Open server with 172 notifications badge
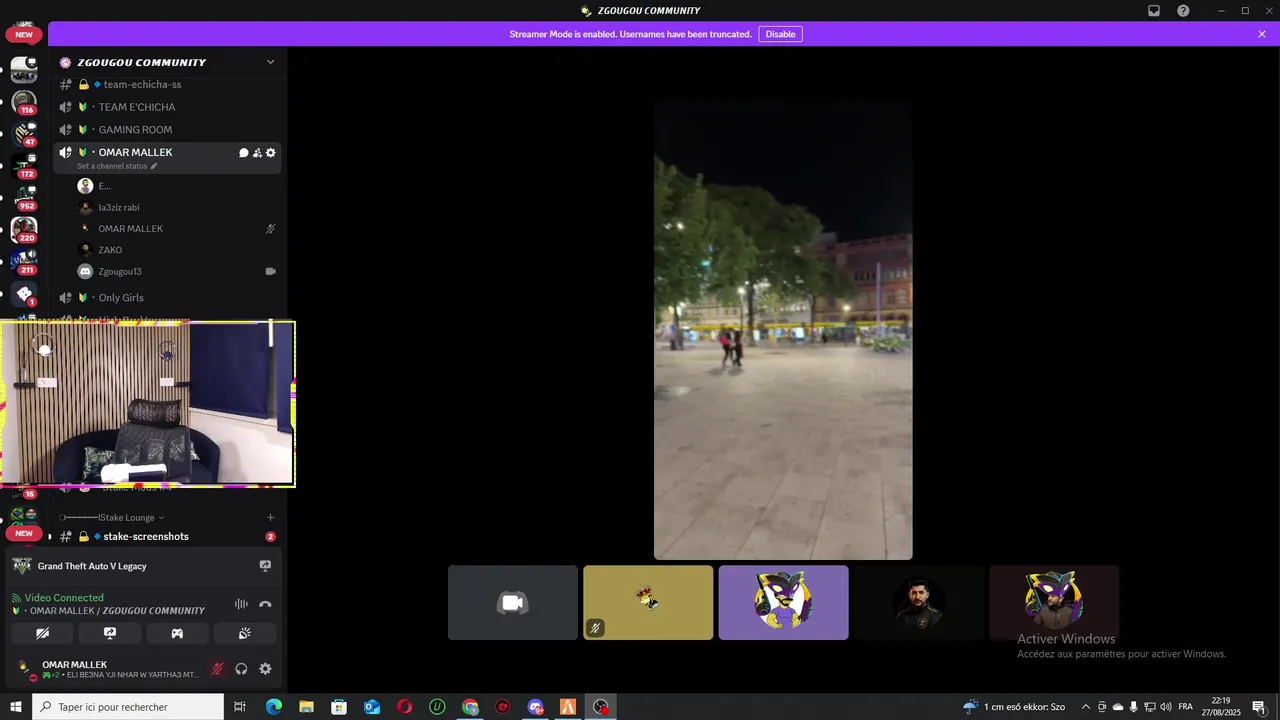This screenshot has height=720, width=1280. pyautogui.click(x=24, y=166)
